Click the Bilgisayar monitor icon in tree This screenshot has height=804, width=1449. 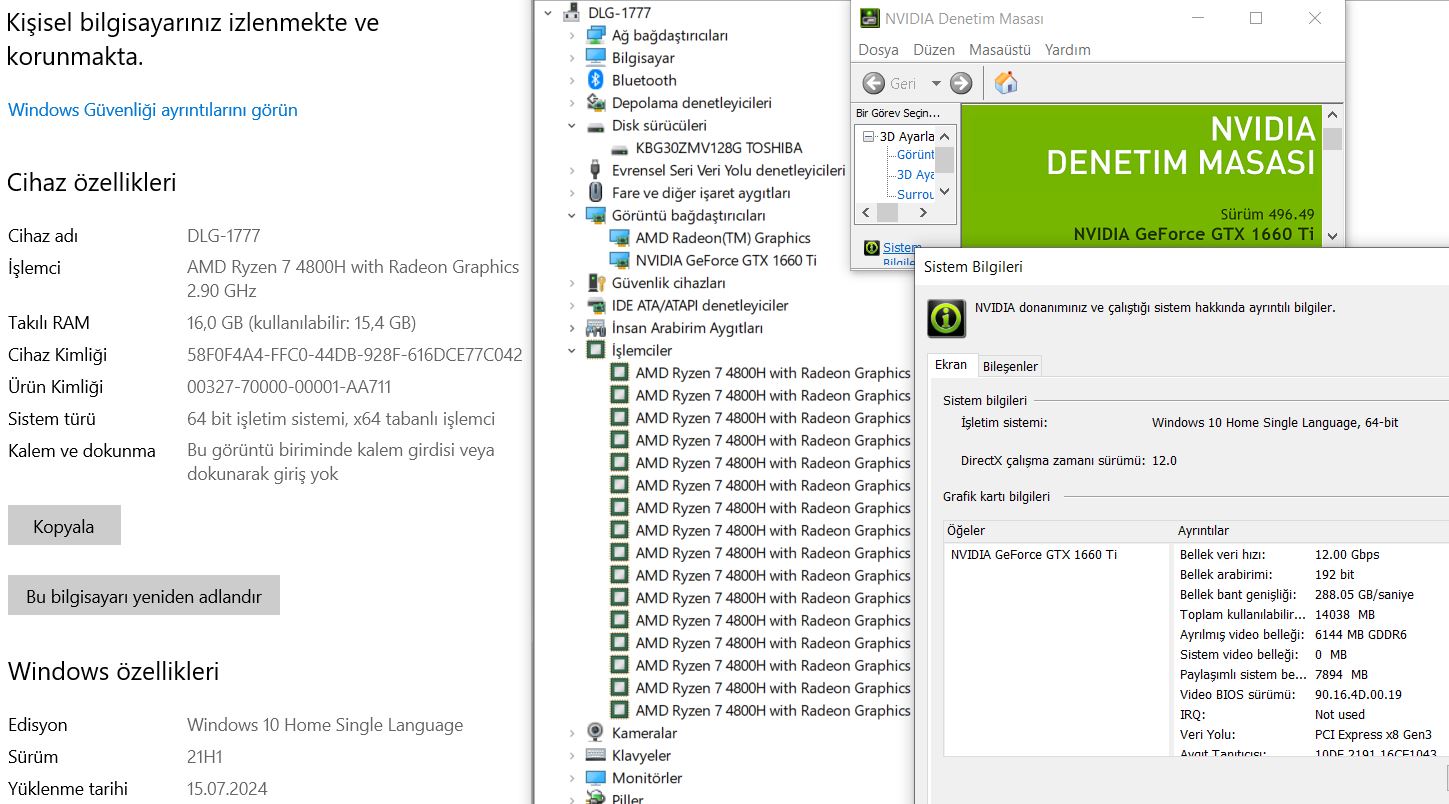596,57
